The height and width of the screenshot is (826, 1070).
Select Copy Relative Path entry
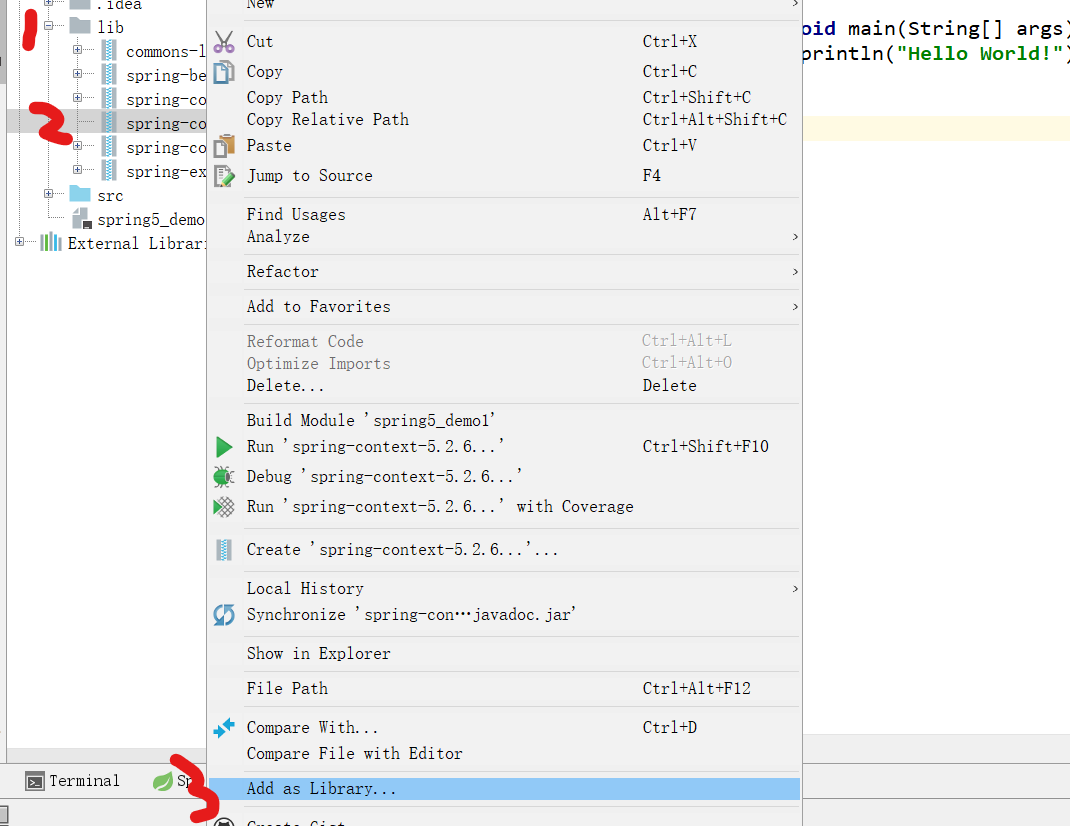tap(504, 119)
